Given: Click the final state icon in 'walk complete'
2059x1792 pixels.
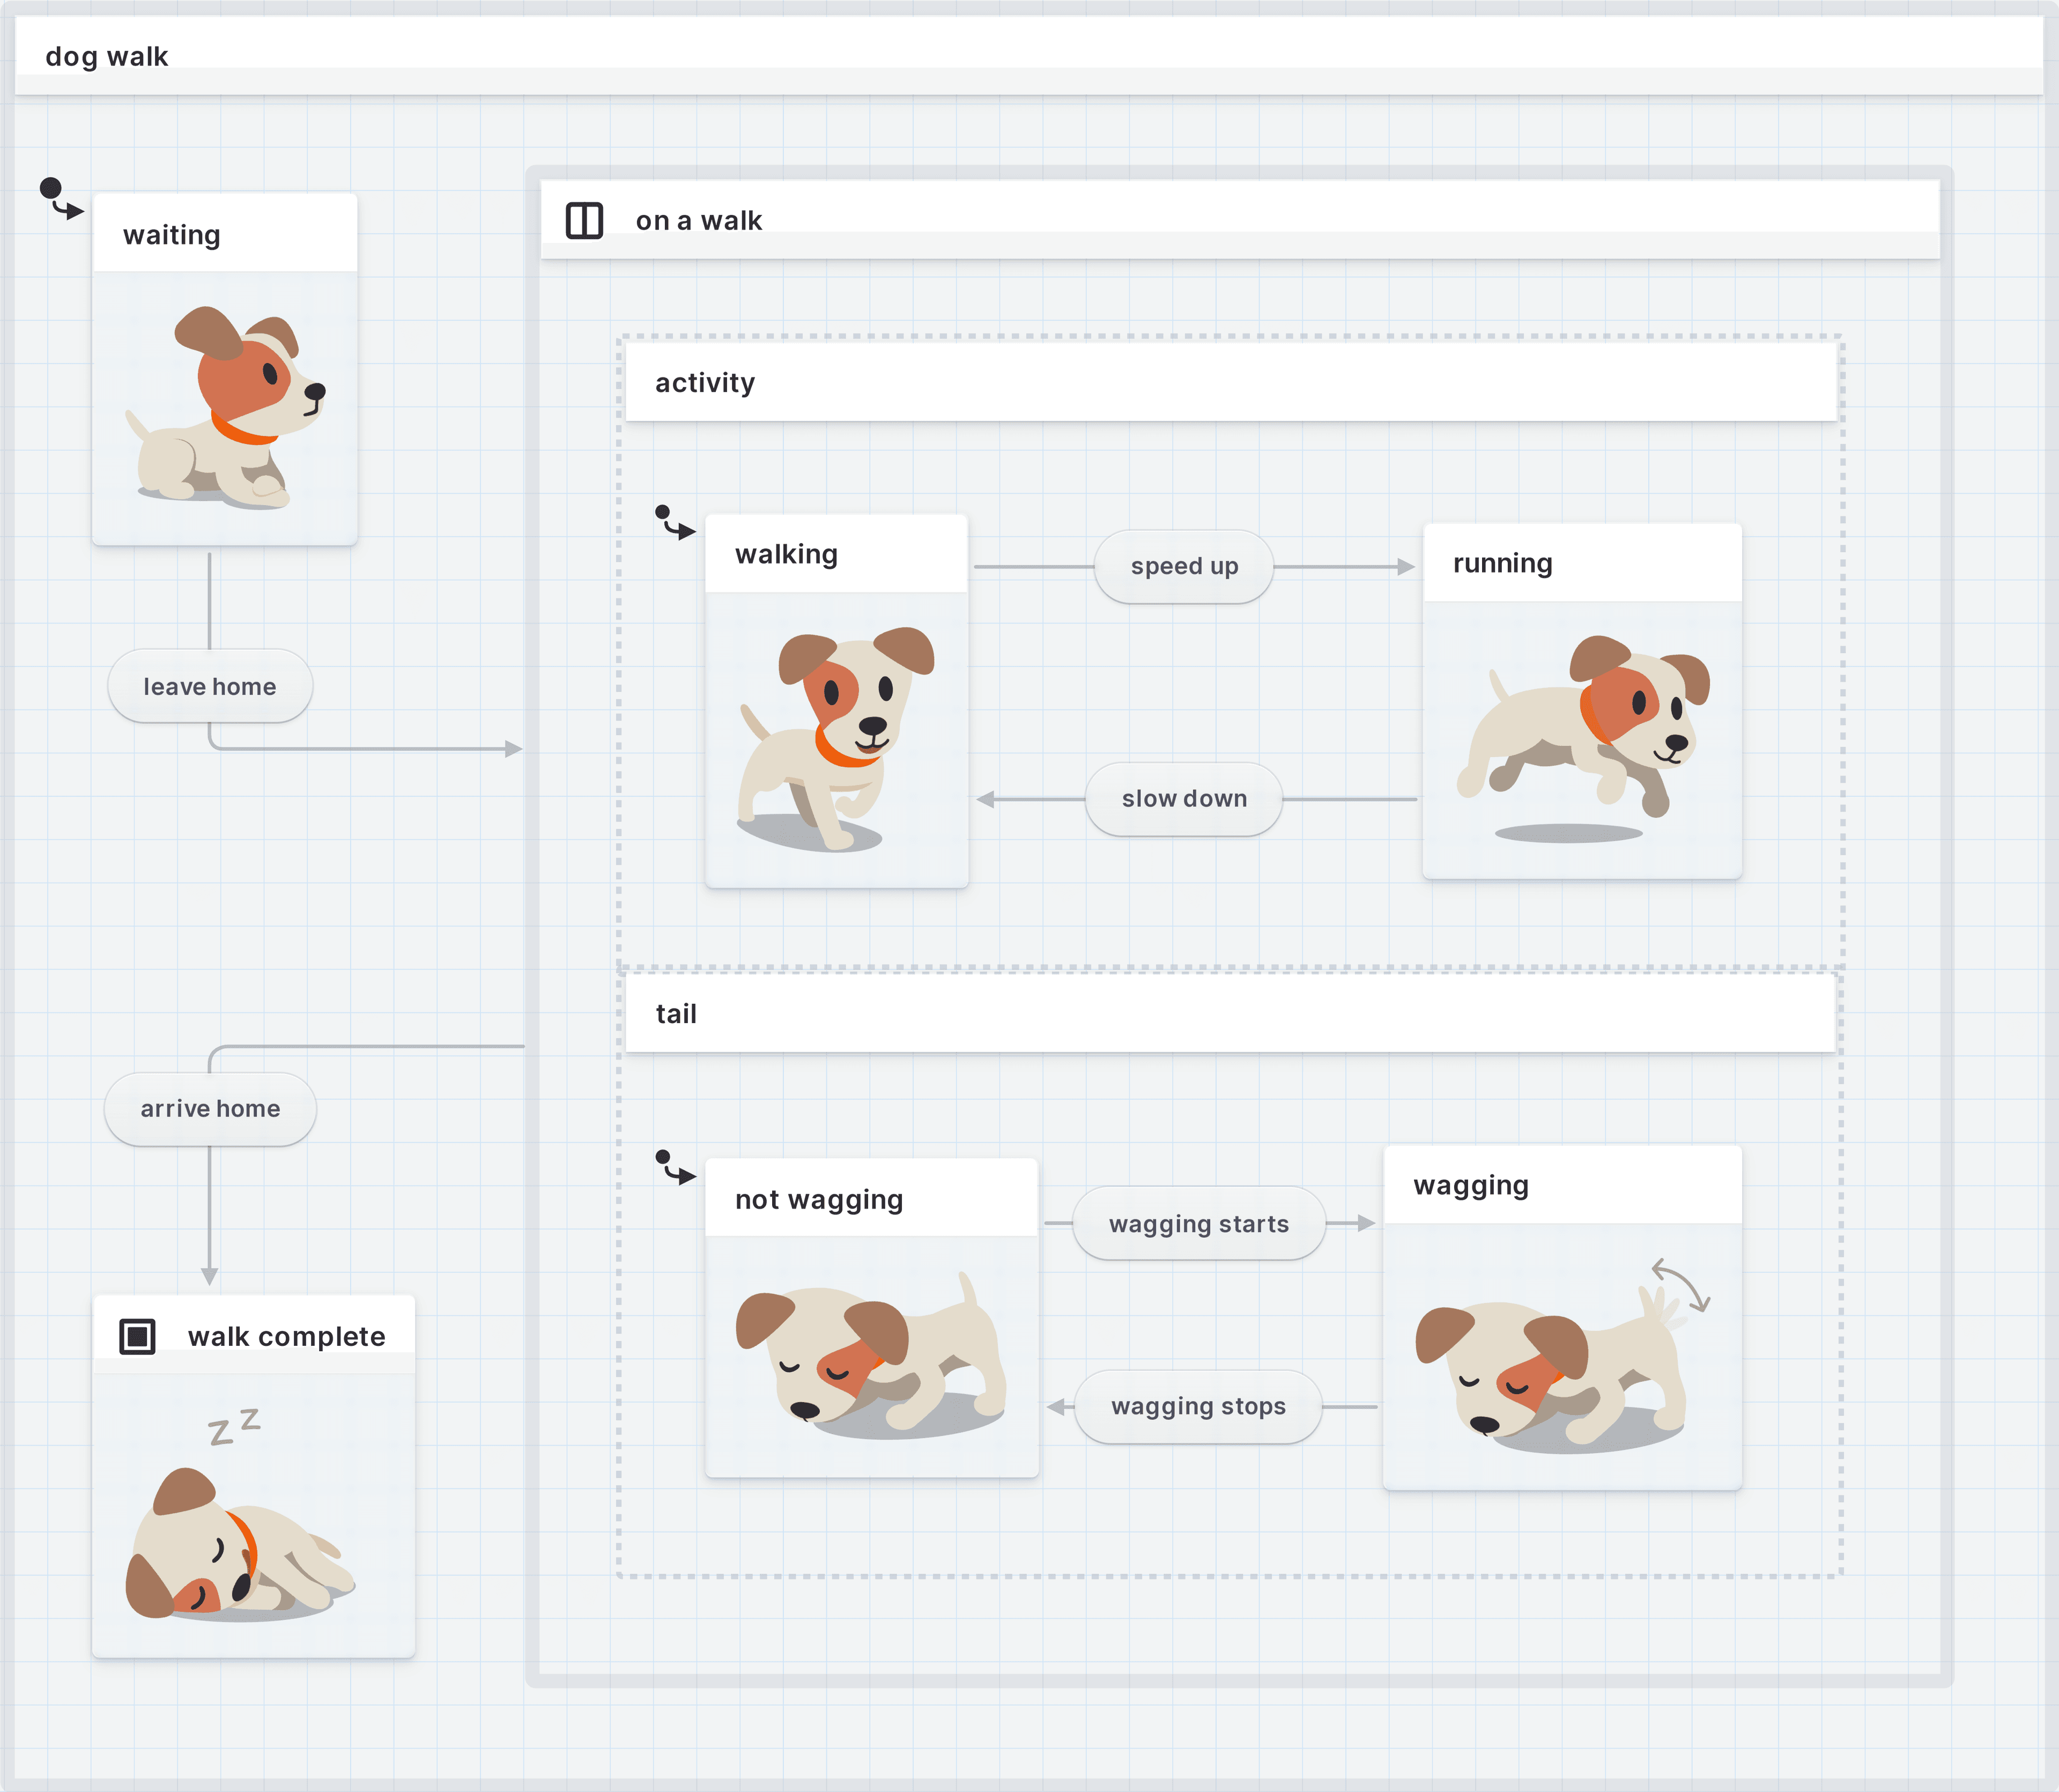Looking at the screenshot, I should (x=137, y=1336).
